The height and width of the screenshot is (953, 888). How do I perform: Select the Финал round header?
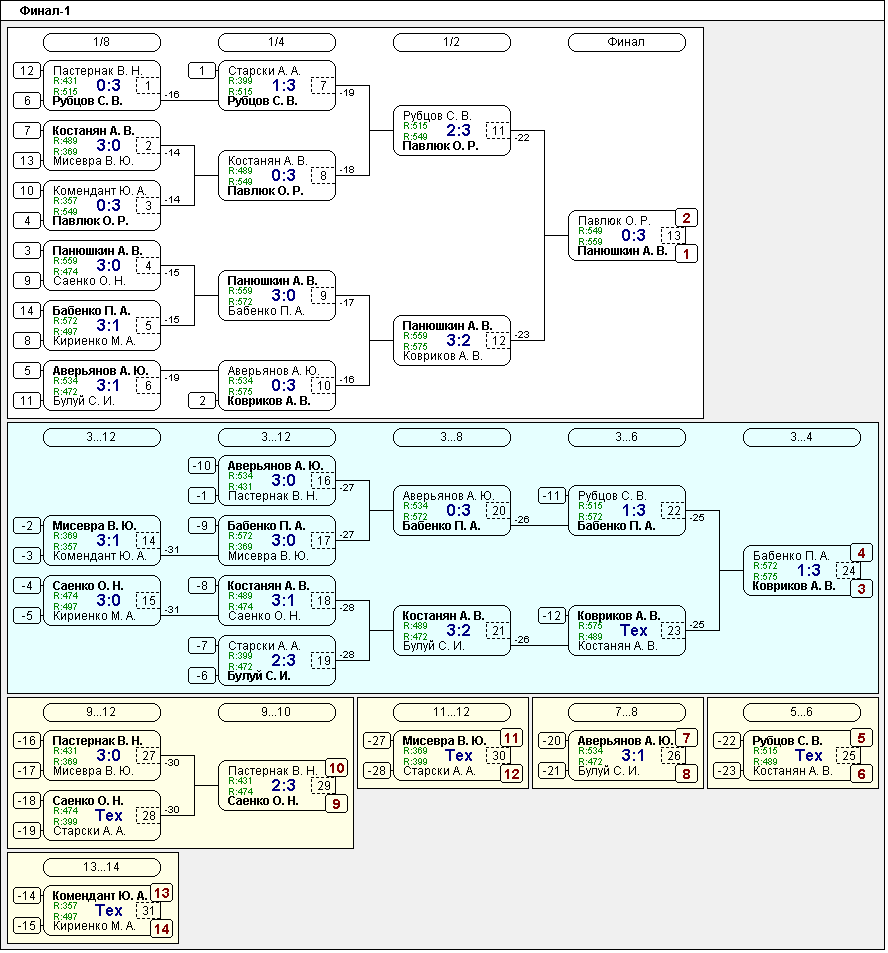pos(627,42)
